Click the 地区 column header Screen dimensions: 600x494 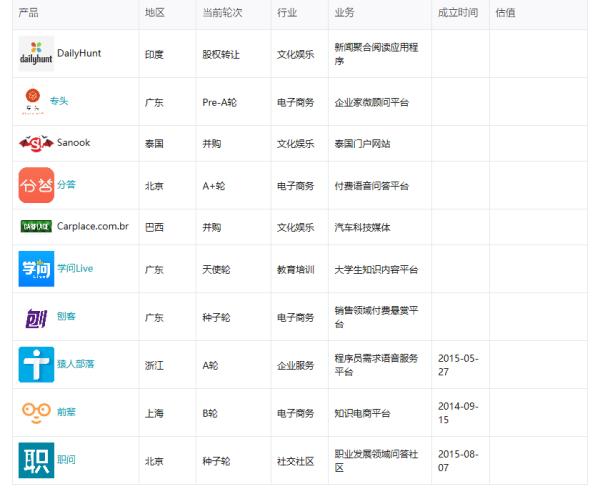click(155, 13)
